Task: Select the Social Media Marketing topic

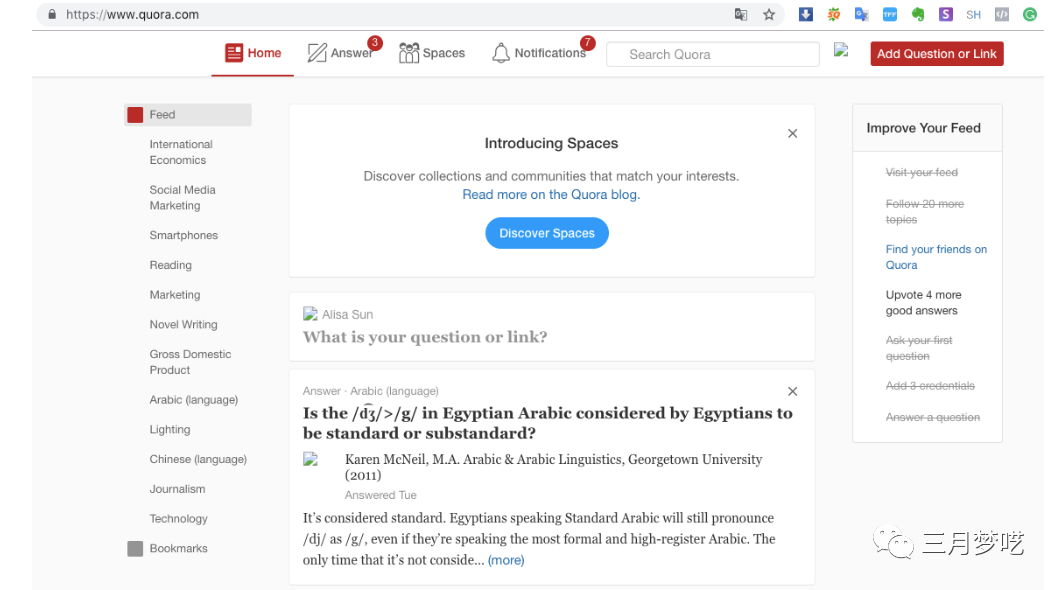Action: (x=182, y=198)
